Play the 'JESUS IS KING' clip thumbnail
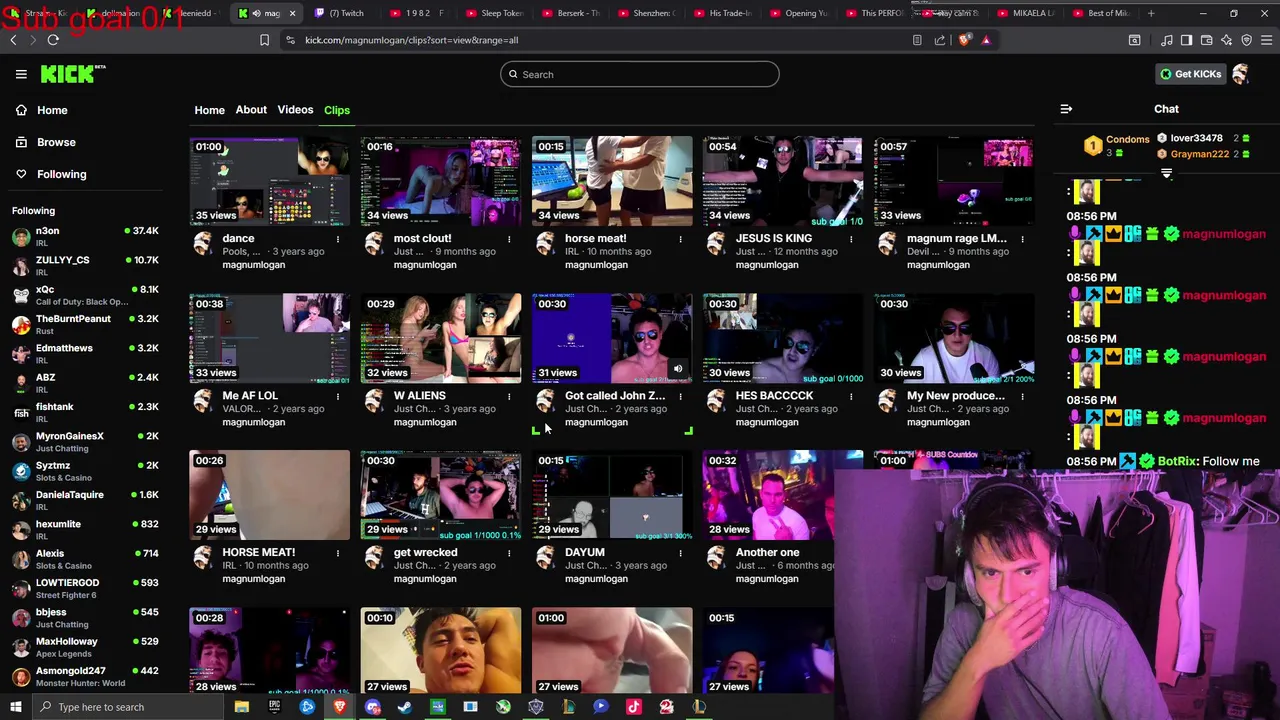Screen dimensions: 1280x720 (783, 181)
